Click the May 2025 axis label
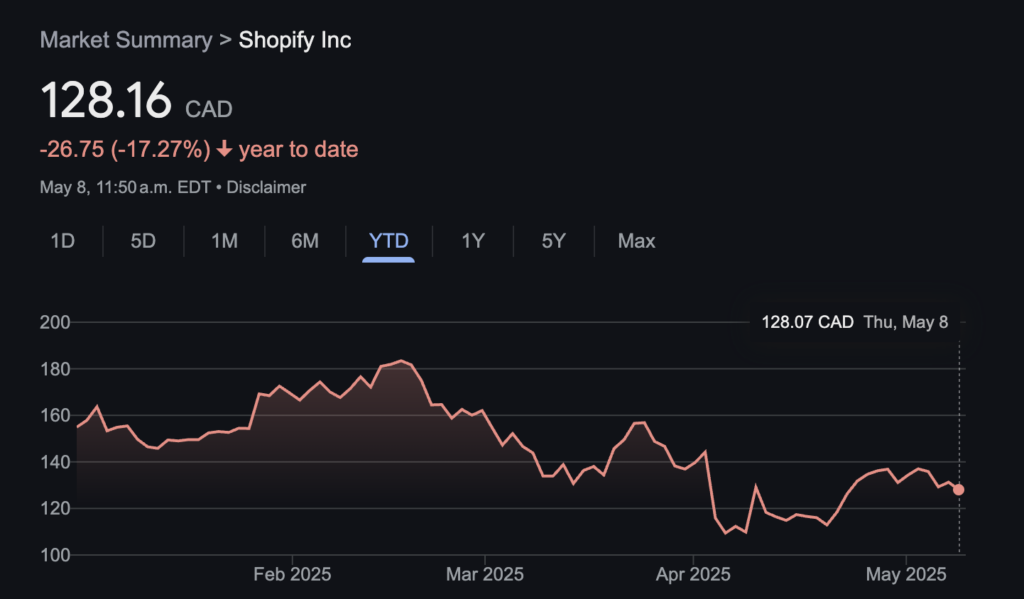Screen dimensions: 1024x599 point(906,574)
